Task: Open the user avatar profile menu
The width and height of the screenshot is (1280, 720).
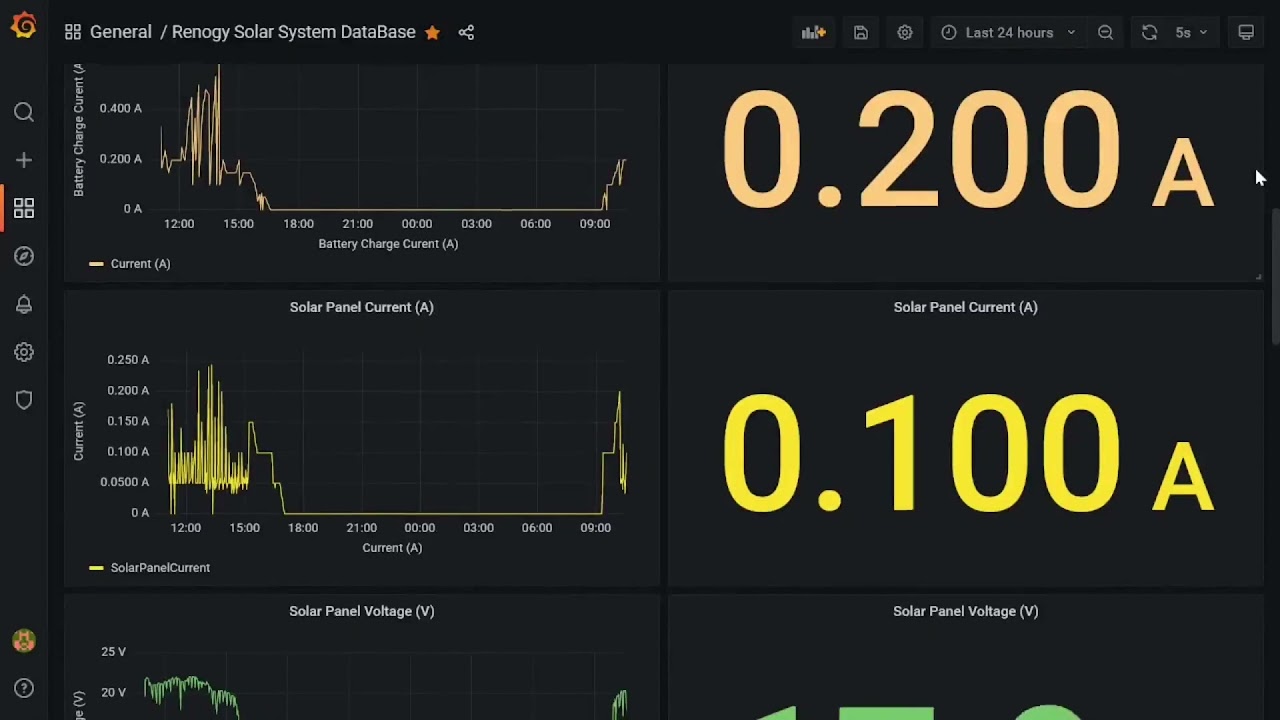Action: tap(24, 640)
